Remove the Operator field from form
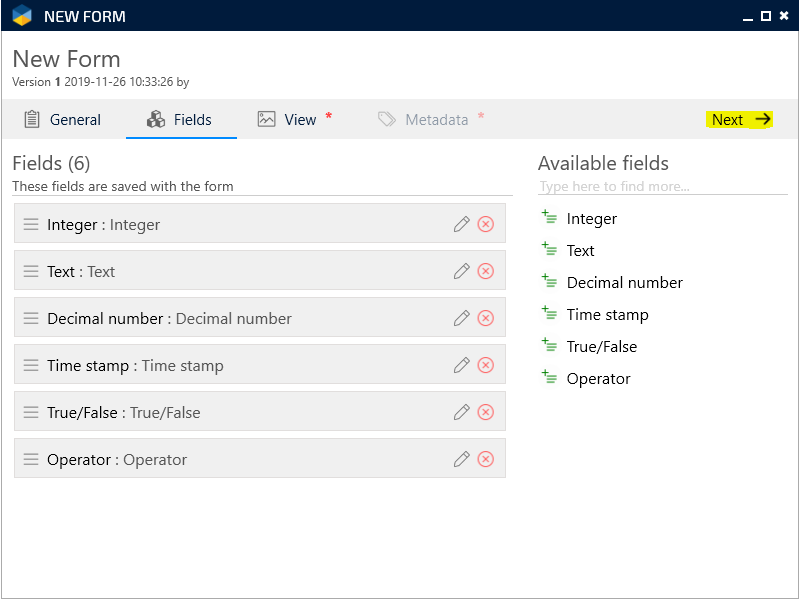 [x=486, y=459]
